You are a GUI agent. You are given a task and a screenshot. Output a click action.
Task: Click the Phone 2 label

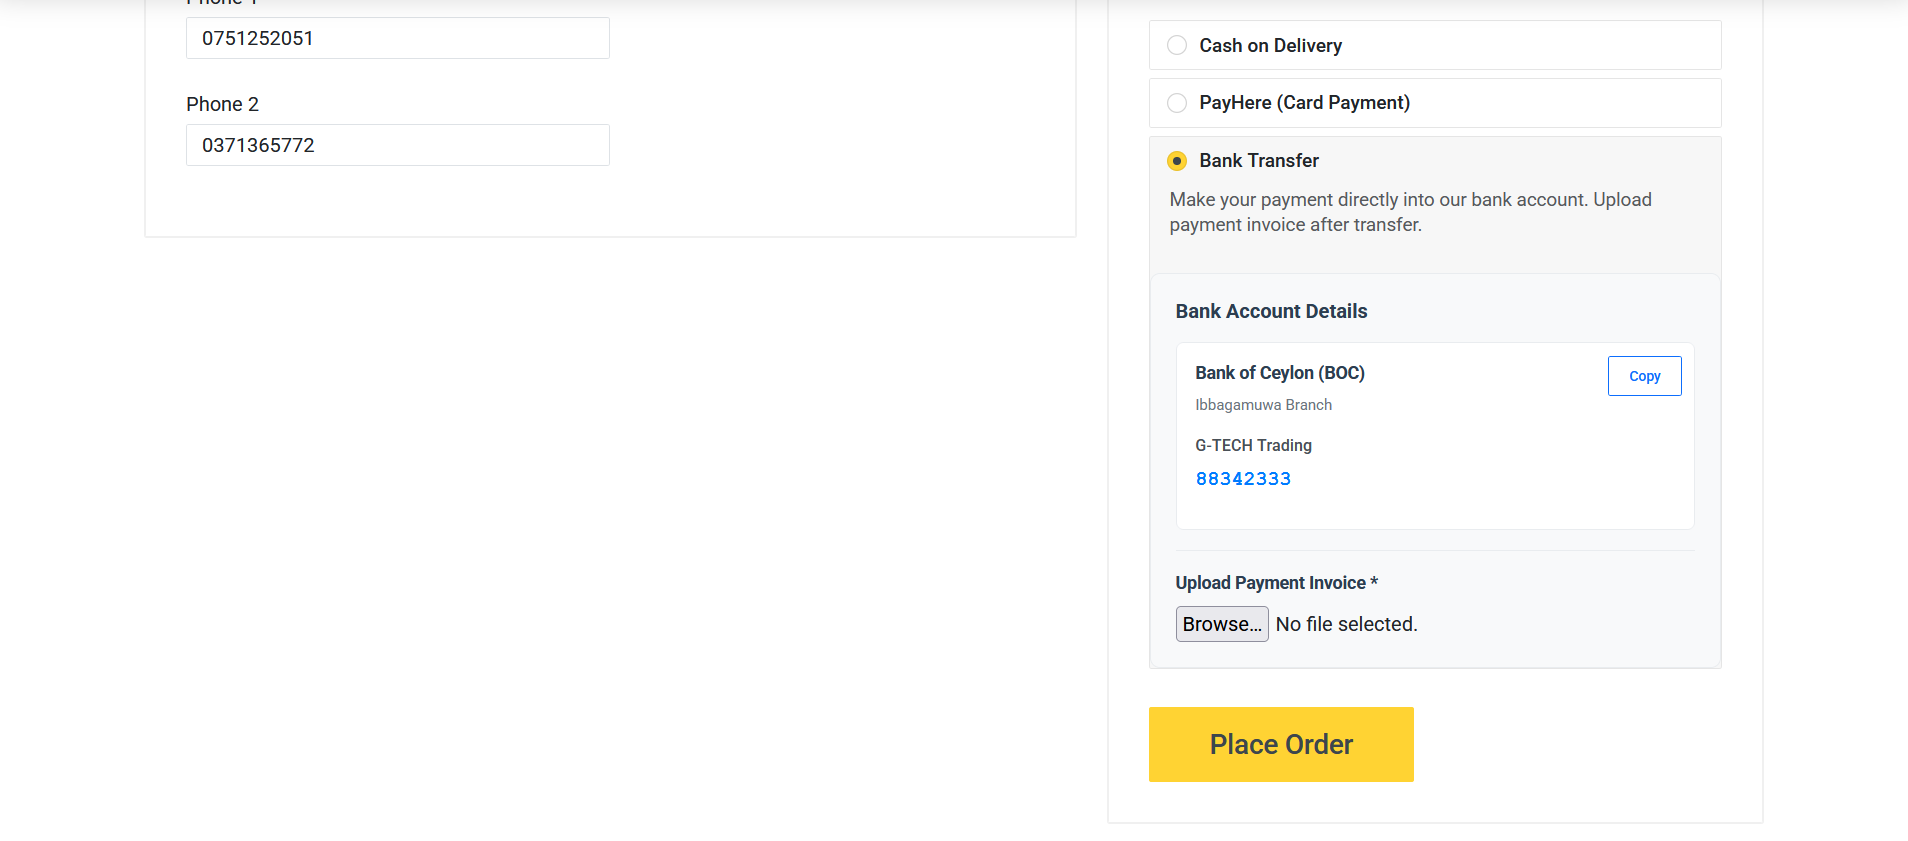[222, 103]
